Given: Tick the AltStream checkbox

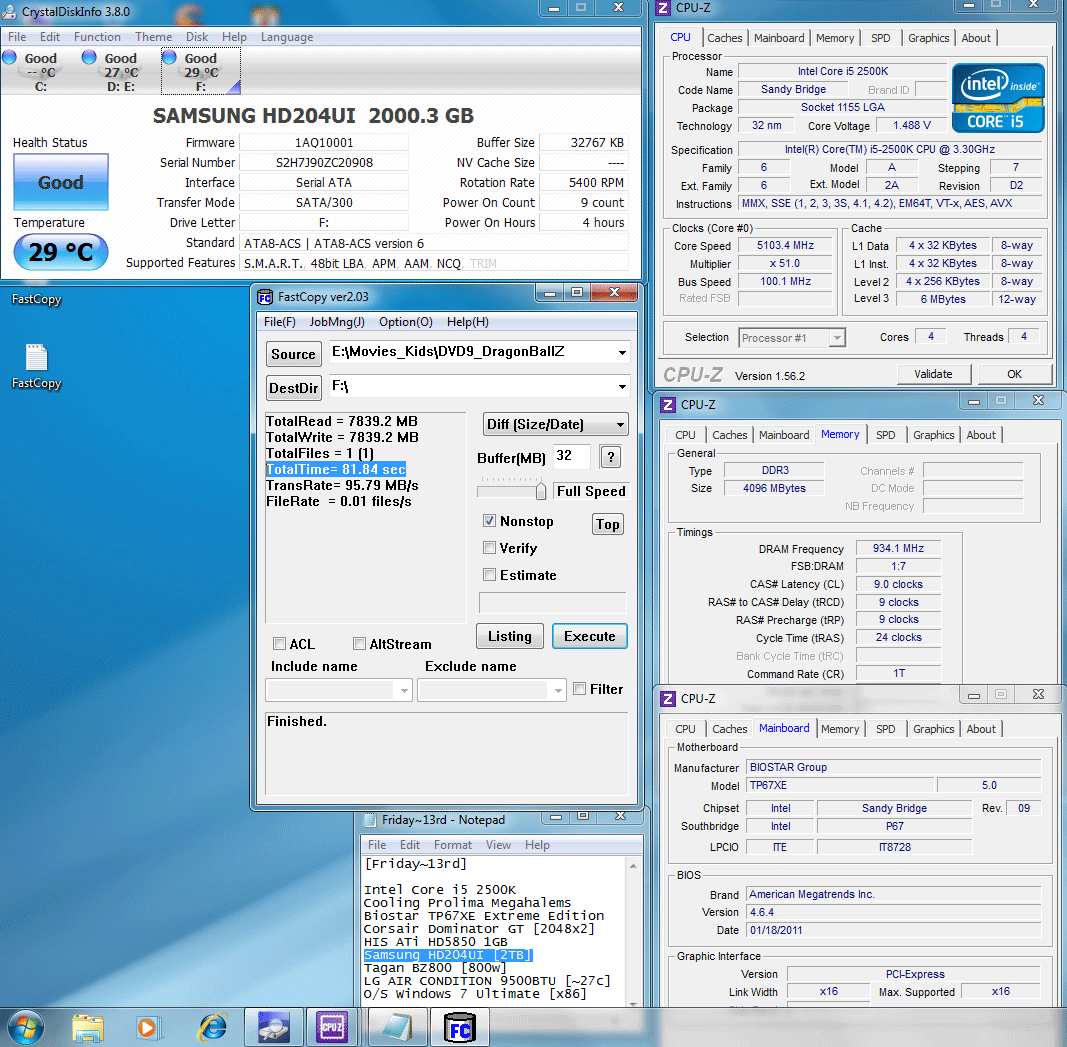Looking at the screenshot, I should pyautogui.click(x=359, y=644).
